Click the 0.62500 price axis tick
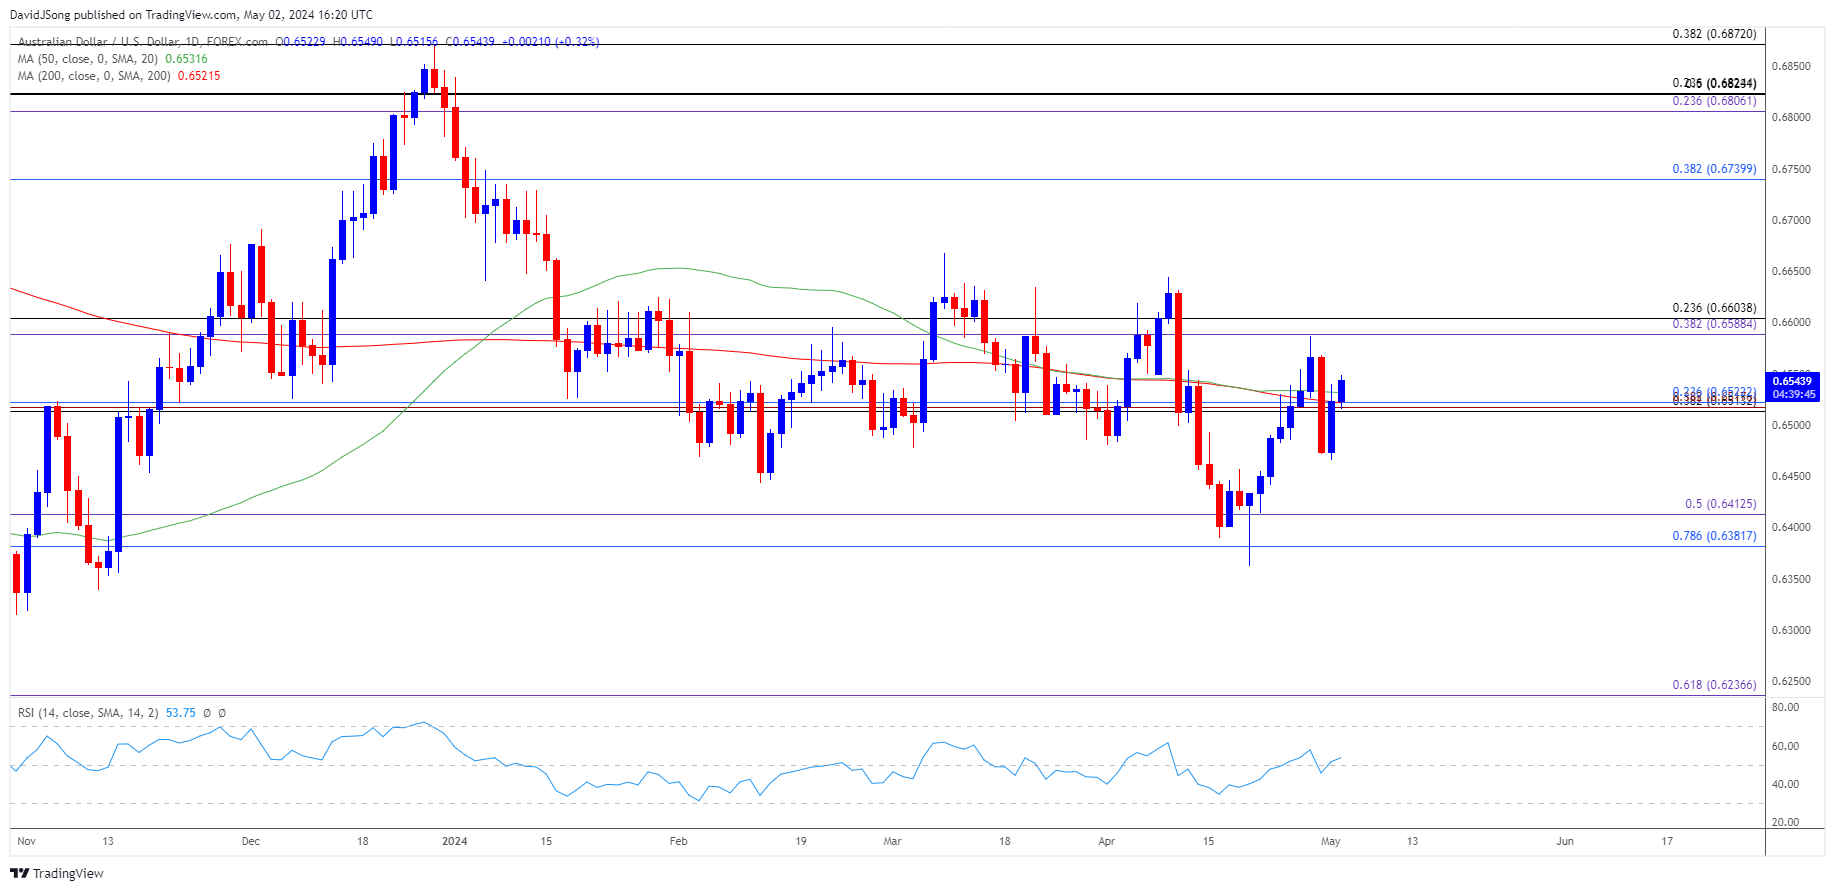 (x=1791, y=681)
